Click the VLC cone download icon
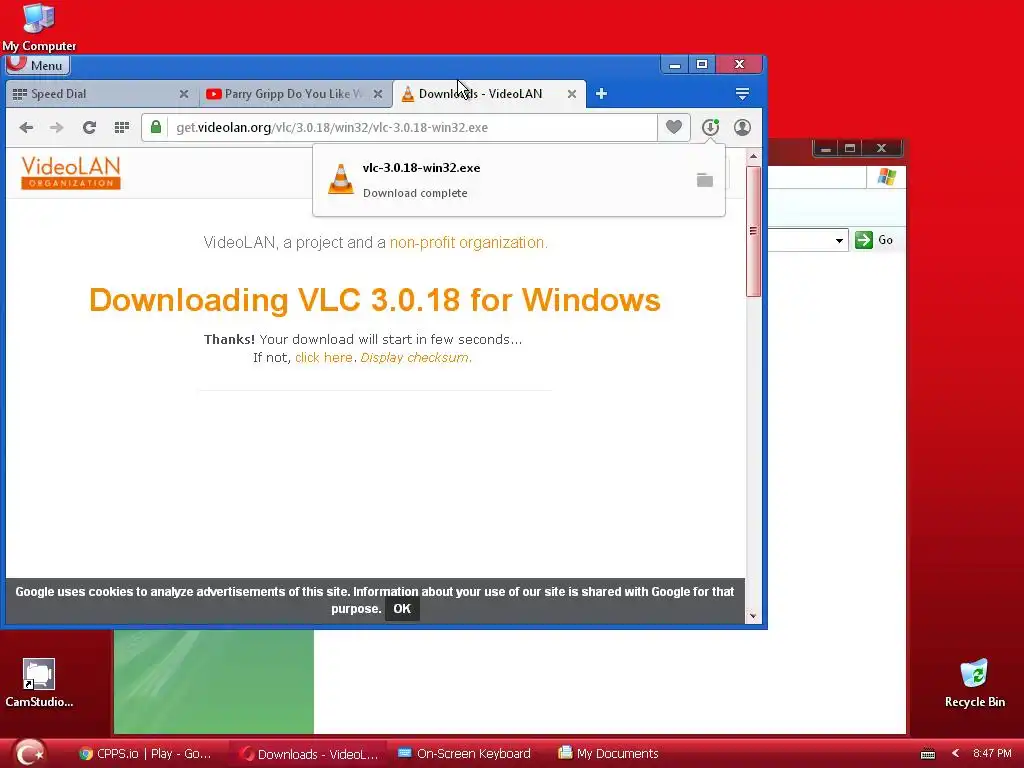This screenshot has width=1024, height=768. point(340,179)
